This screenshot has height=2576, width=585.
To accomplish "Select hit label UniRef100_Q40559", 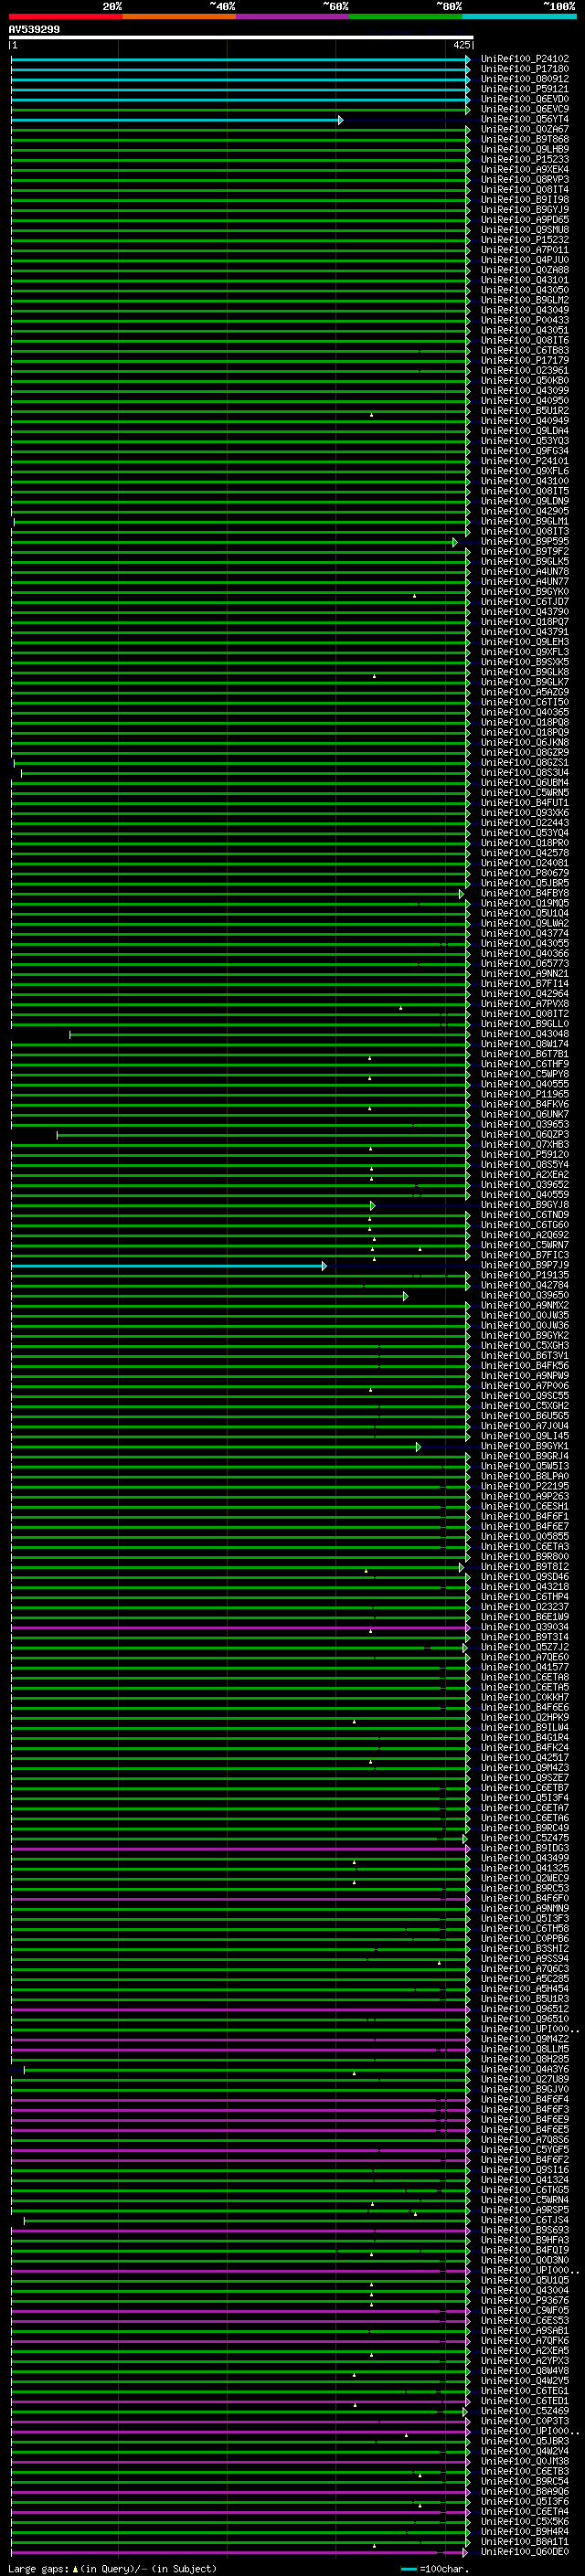I will click(x=524, y=1195).
